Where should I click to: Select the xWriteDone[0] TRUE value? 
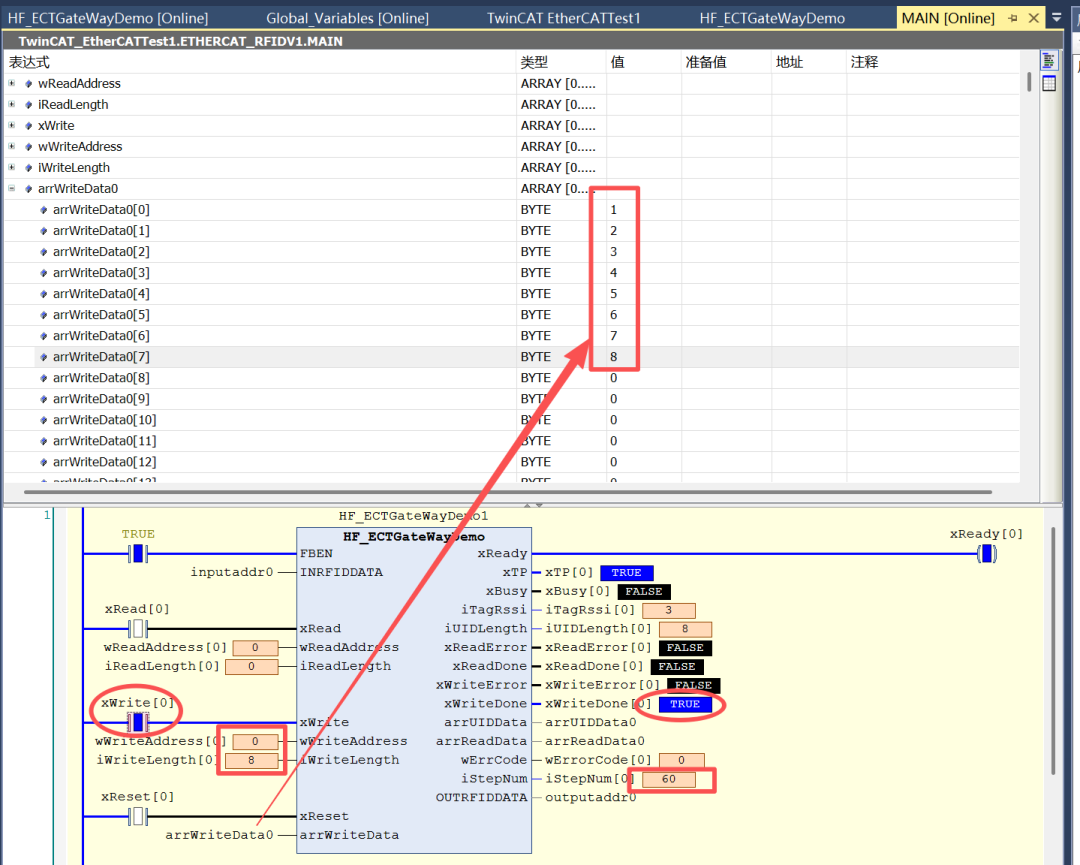coord(685,704)
